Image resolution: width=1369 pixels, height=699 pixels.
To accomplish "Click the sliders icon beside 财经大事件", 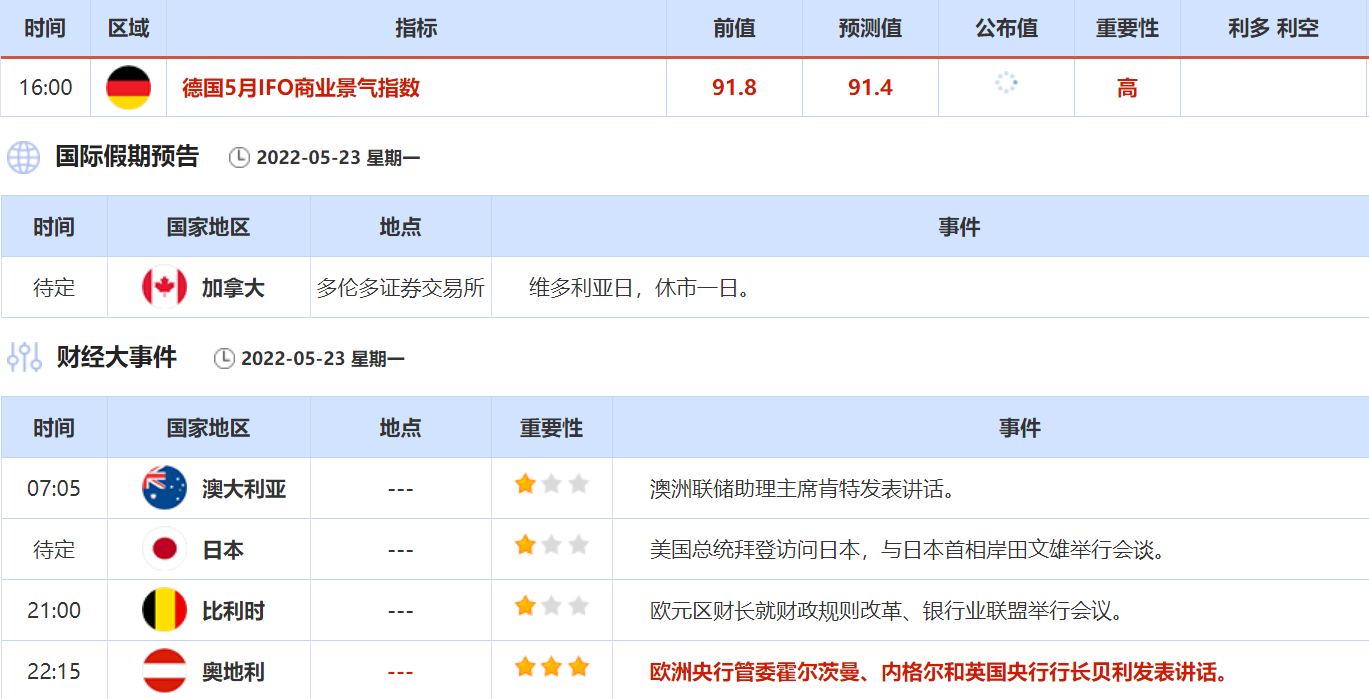I will 23,357.
